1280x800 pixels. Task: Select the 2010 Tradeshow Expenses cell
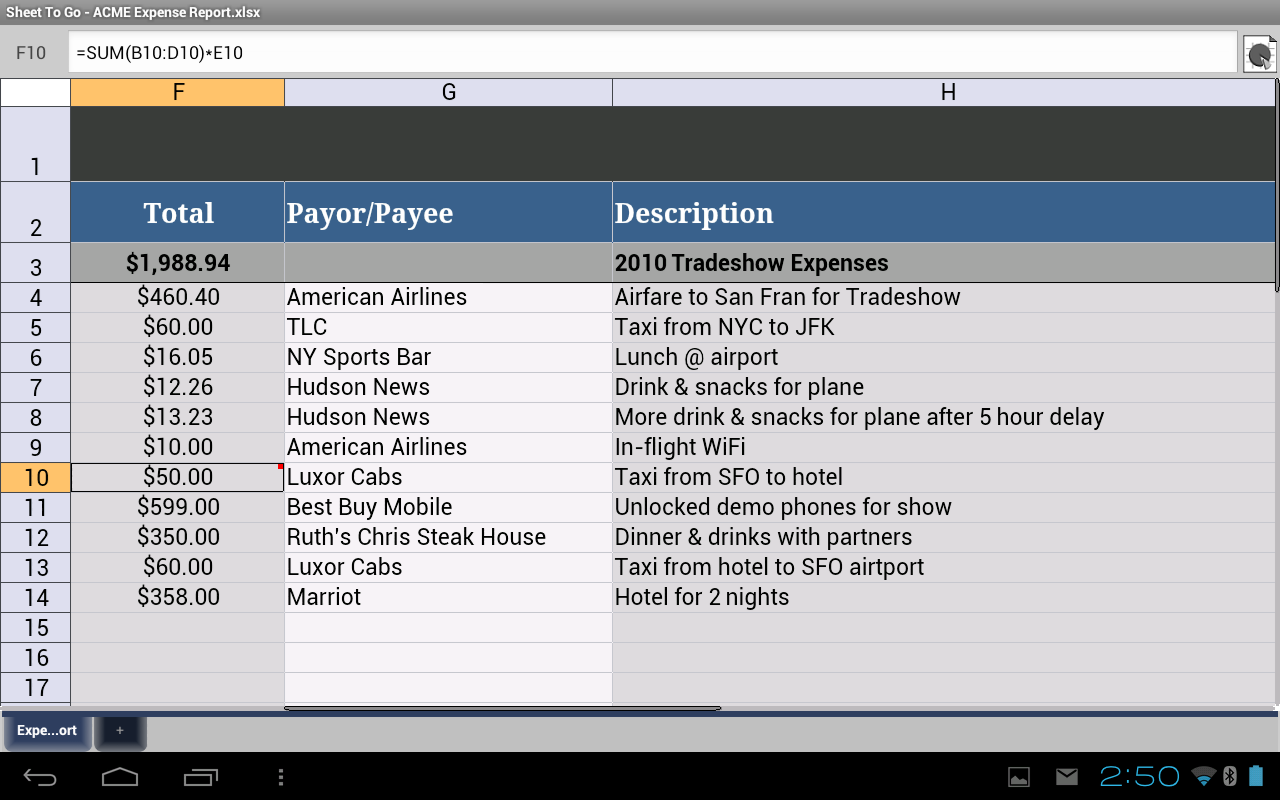click(x=944, y=263)
